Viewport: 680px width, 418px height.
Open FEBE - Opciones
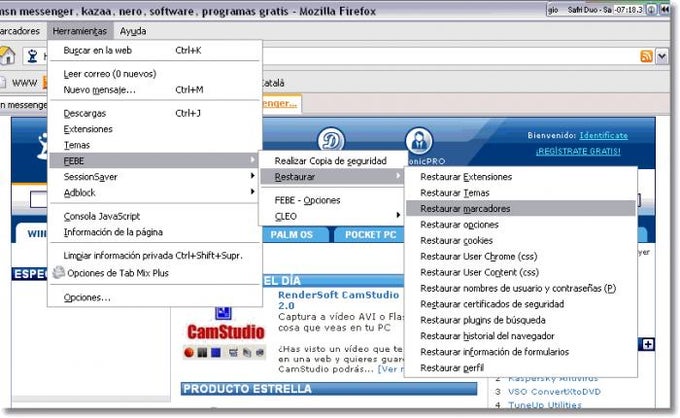[x=332, y=200]
